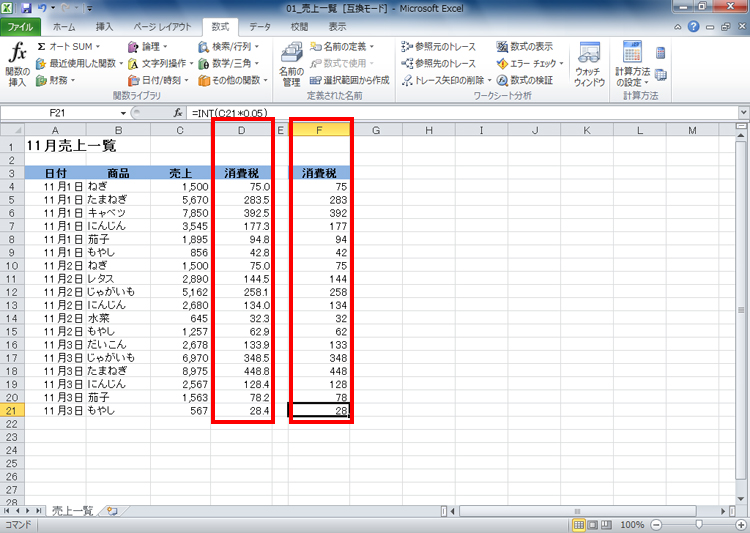Click in the formula bar input
Screen dimensions: 750x533
coord(462,113)
